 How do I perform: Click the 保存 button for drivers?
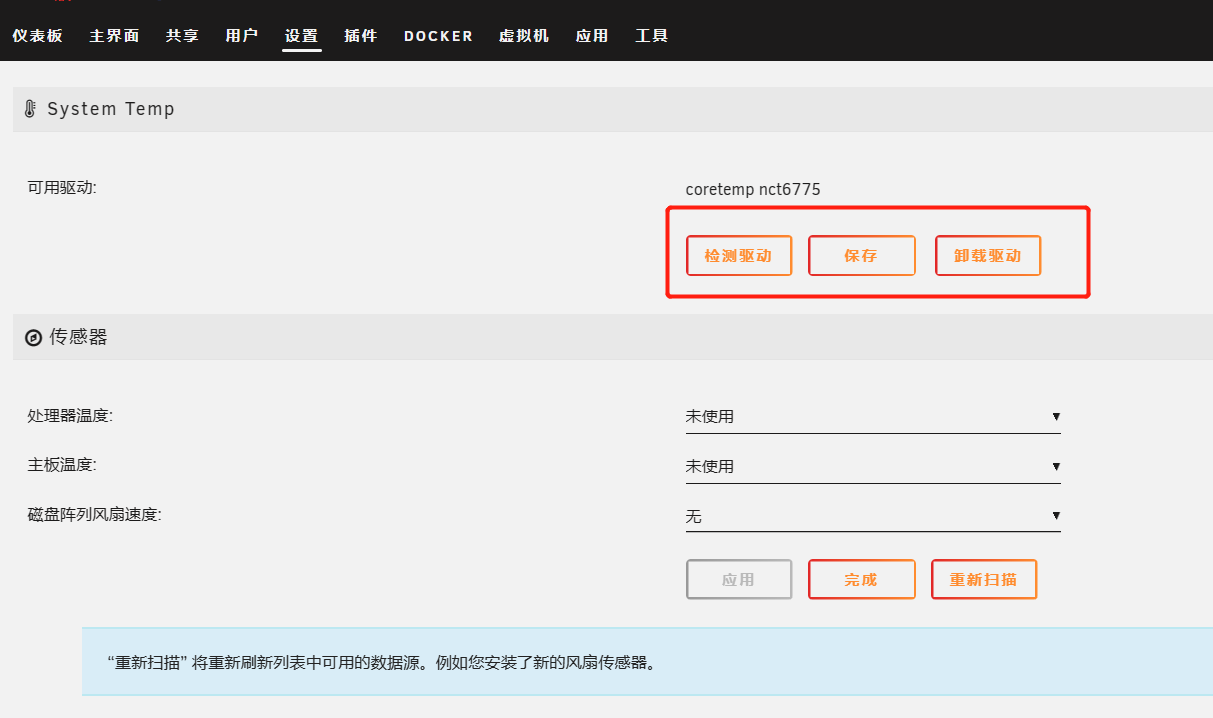point(861,256)
